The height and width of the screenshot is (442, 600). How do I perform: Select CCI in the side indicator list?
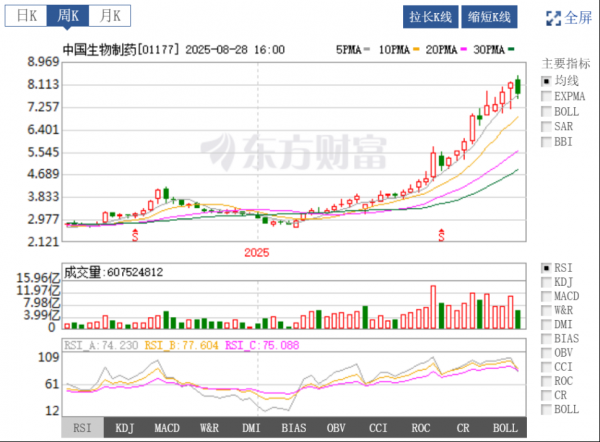pyautogui.click(x=546, y=367)
